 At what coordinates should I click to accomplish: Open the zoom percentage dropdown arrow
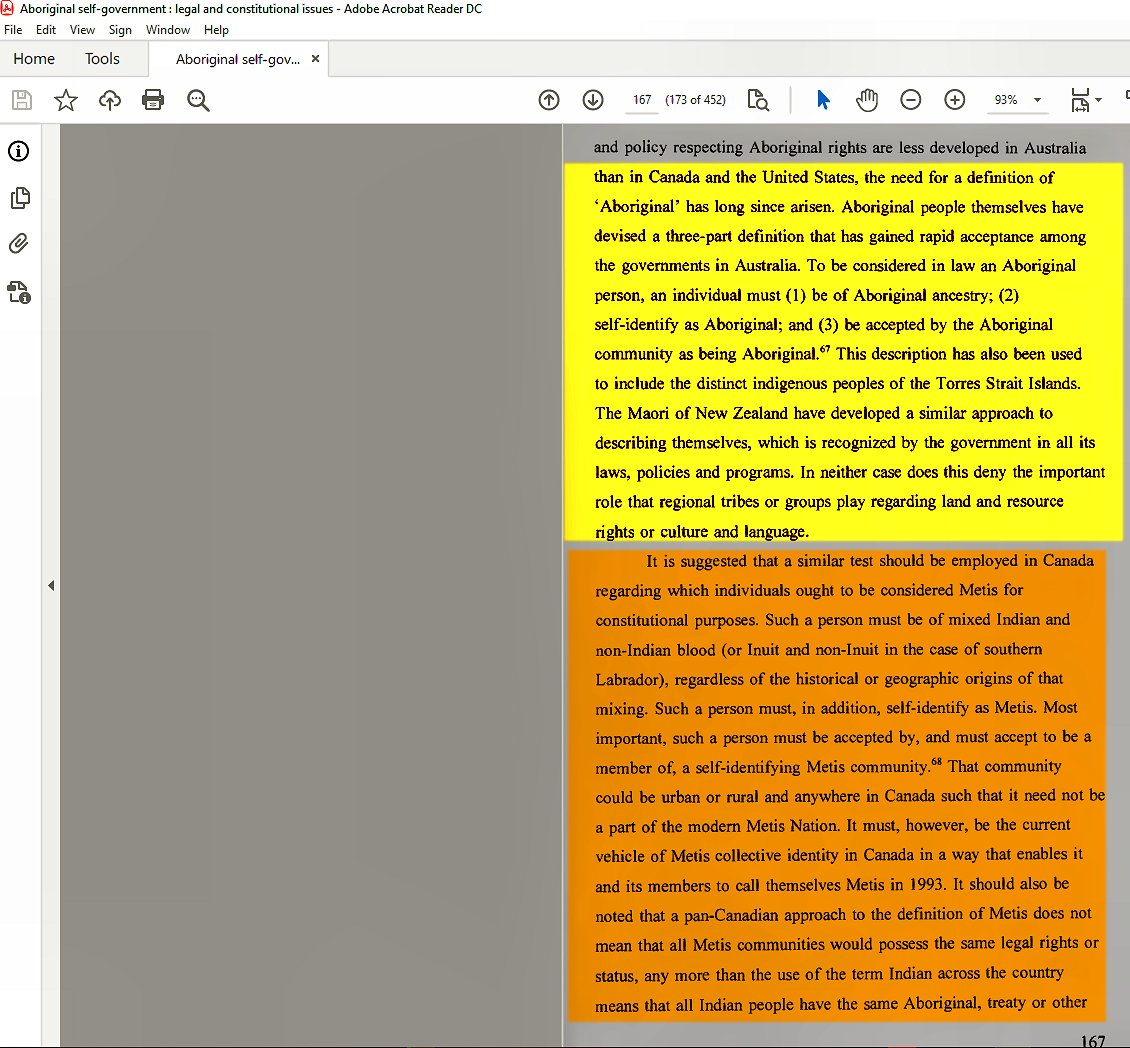(x=1038, y=99)
